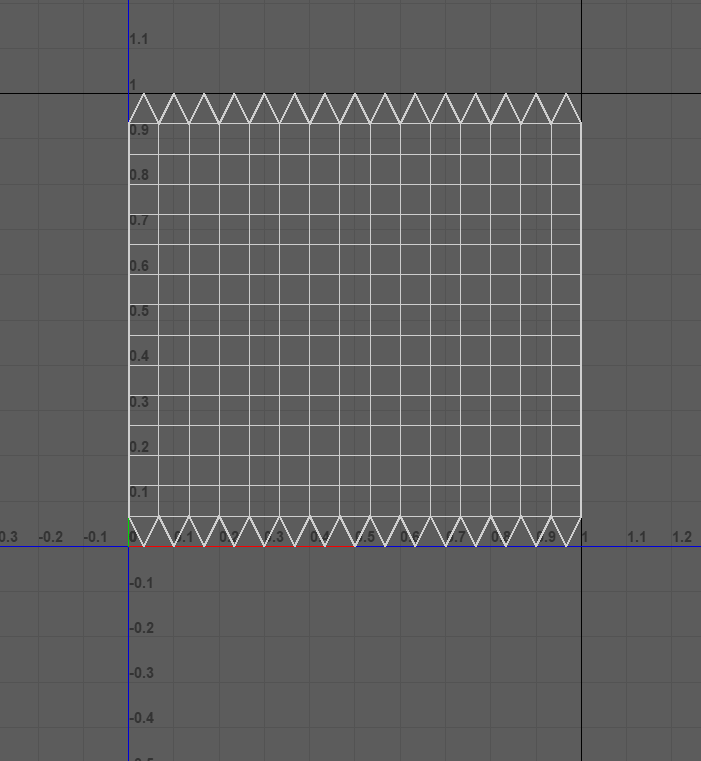701x761 pixels.
Task: Select the bottom-right corner vertex of quad grid
Action: [x=582, y=516]
